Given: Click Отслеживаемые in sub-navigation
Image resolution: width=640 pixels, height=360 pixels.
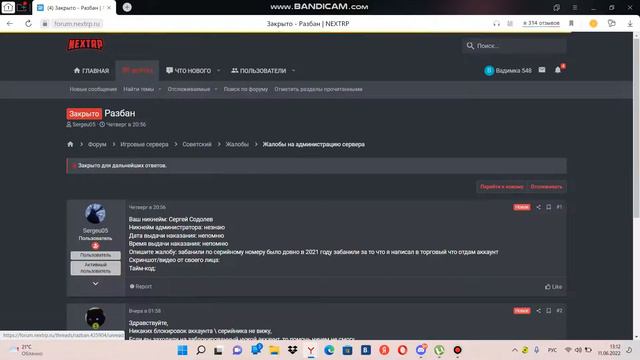Looking at the screenshot, I should click(189, 89).
